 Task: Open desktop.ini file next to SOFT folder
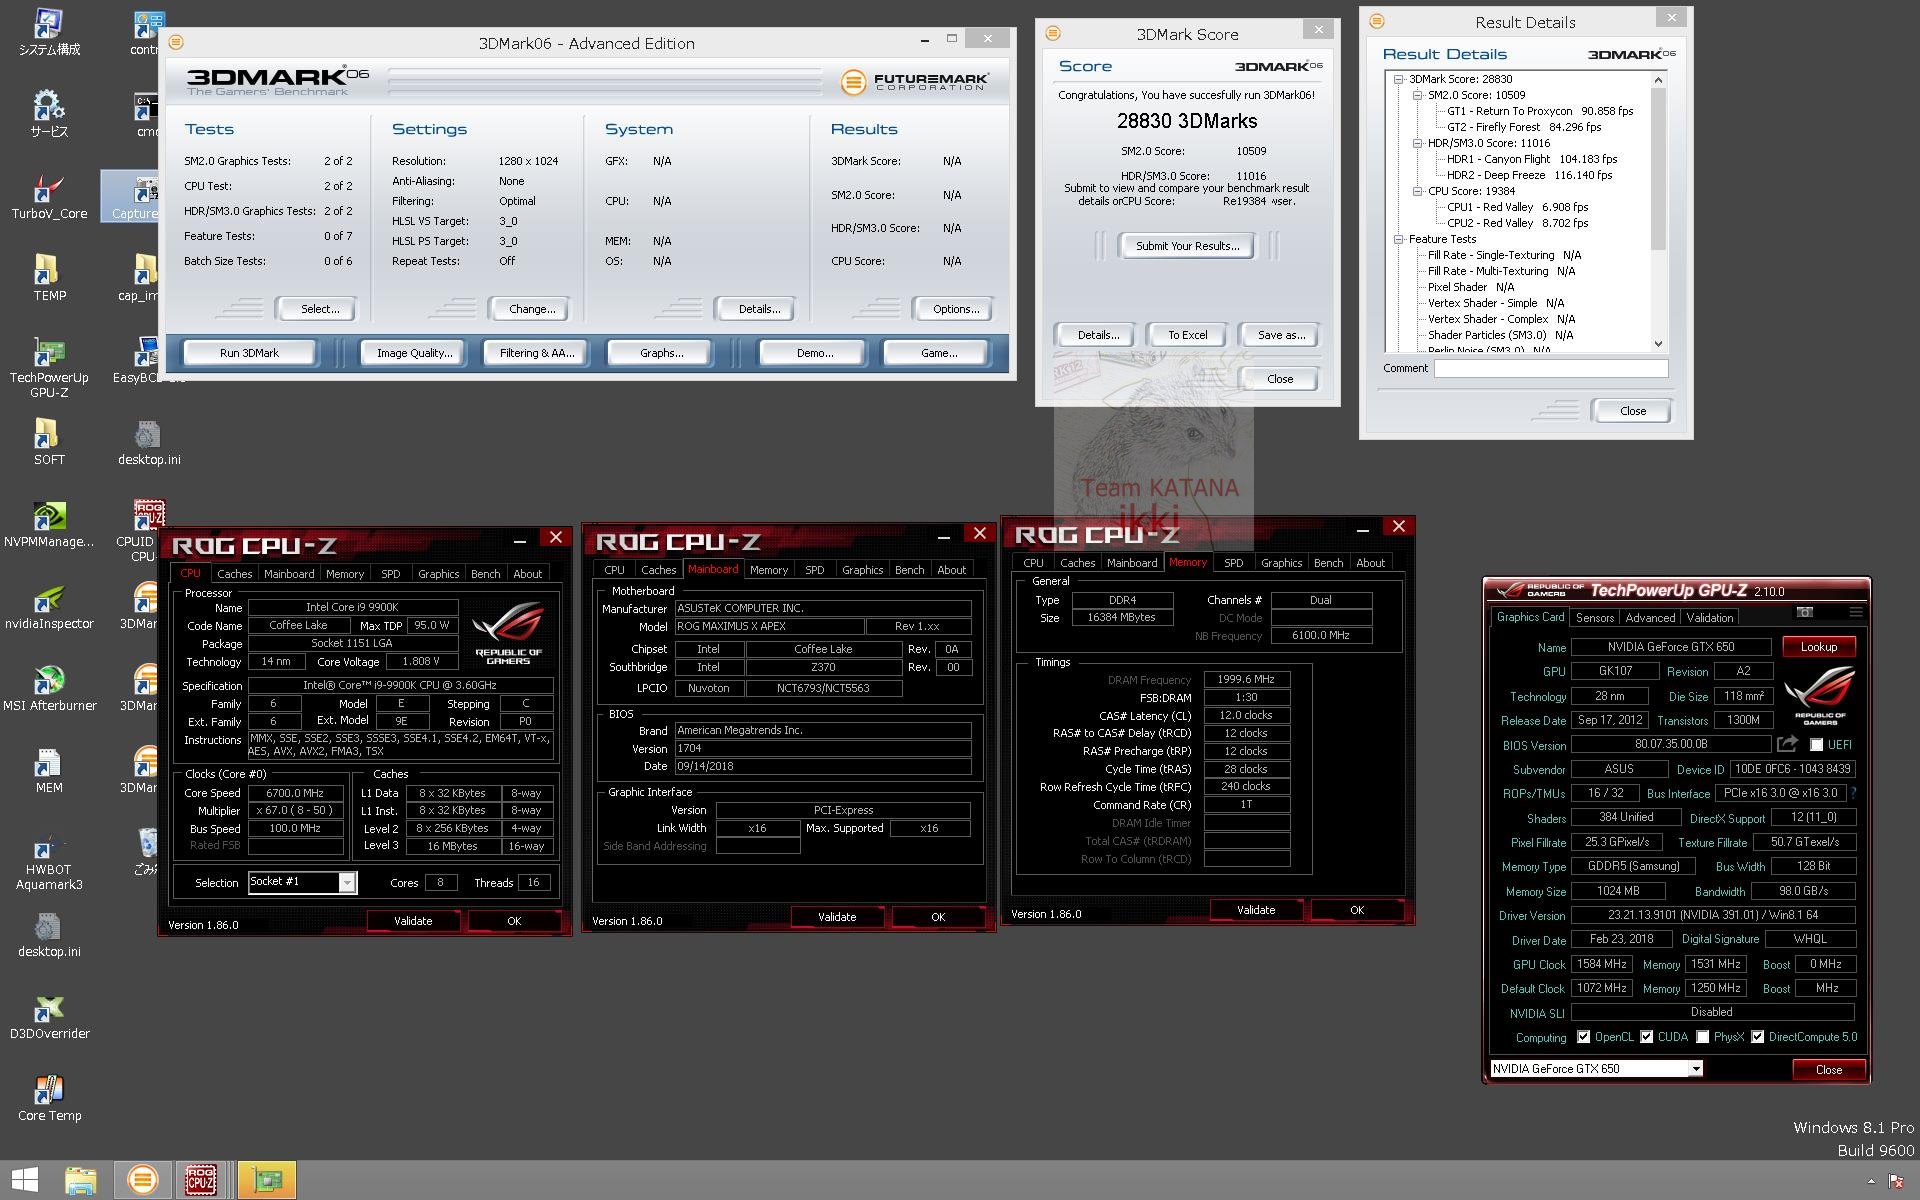148,442
